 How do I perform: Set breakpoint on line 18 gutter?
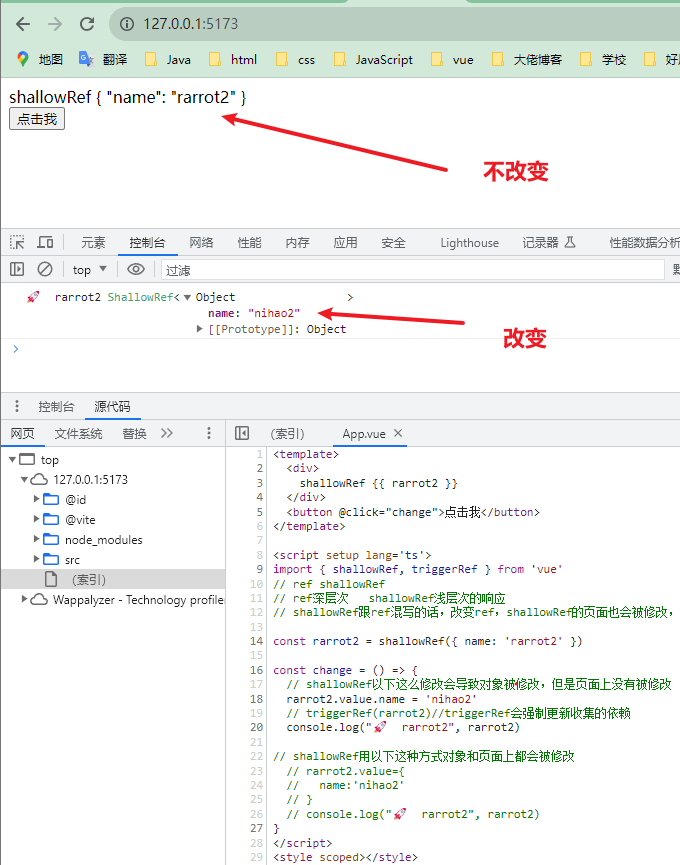[256, 699]
